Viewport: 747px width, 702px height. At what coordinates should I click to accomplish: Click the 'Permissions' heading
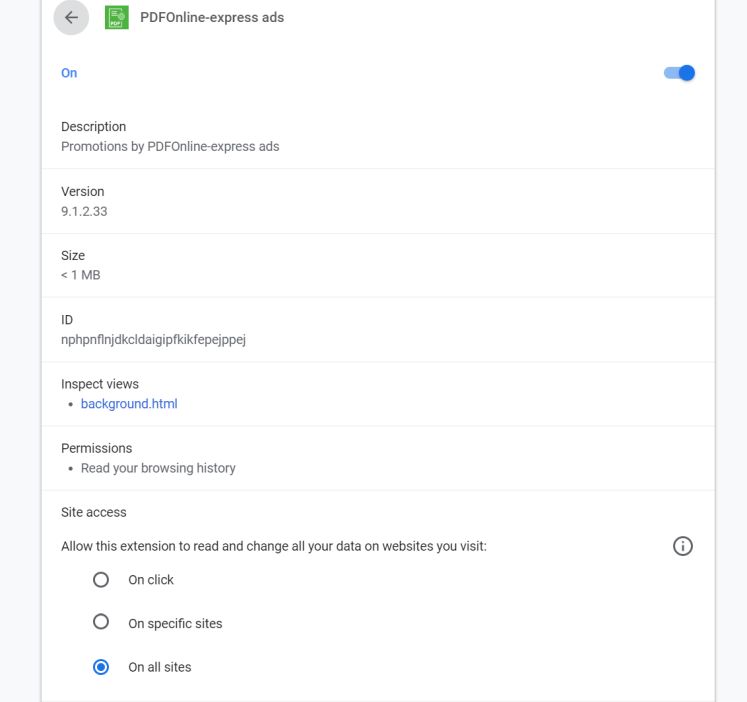(x=96, y=448)
